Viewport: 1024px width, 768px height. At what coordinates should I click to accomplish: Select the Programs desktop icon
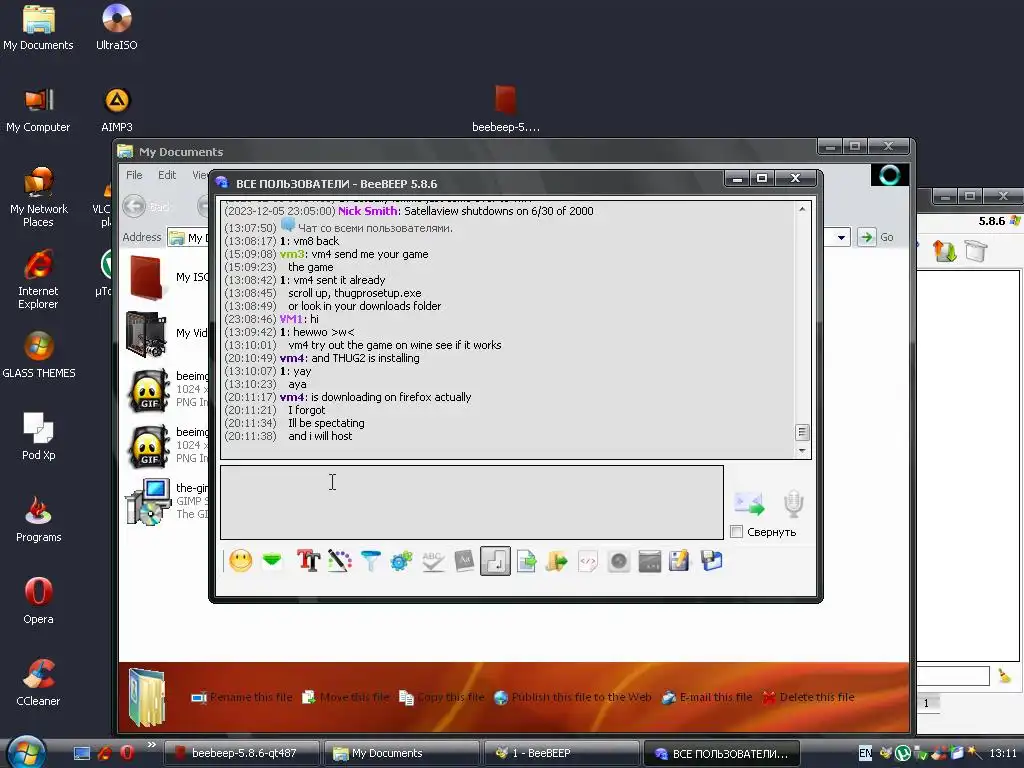point(39,519)
